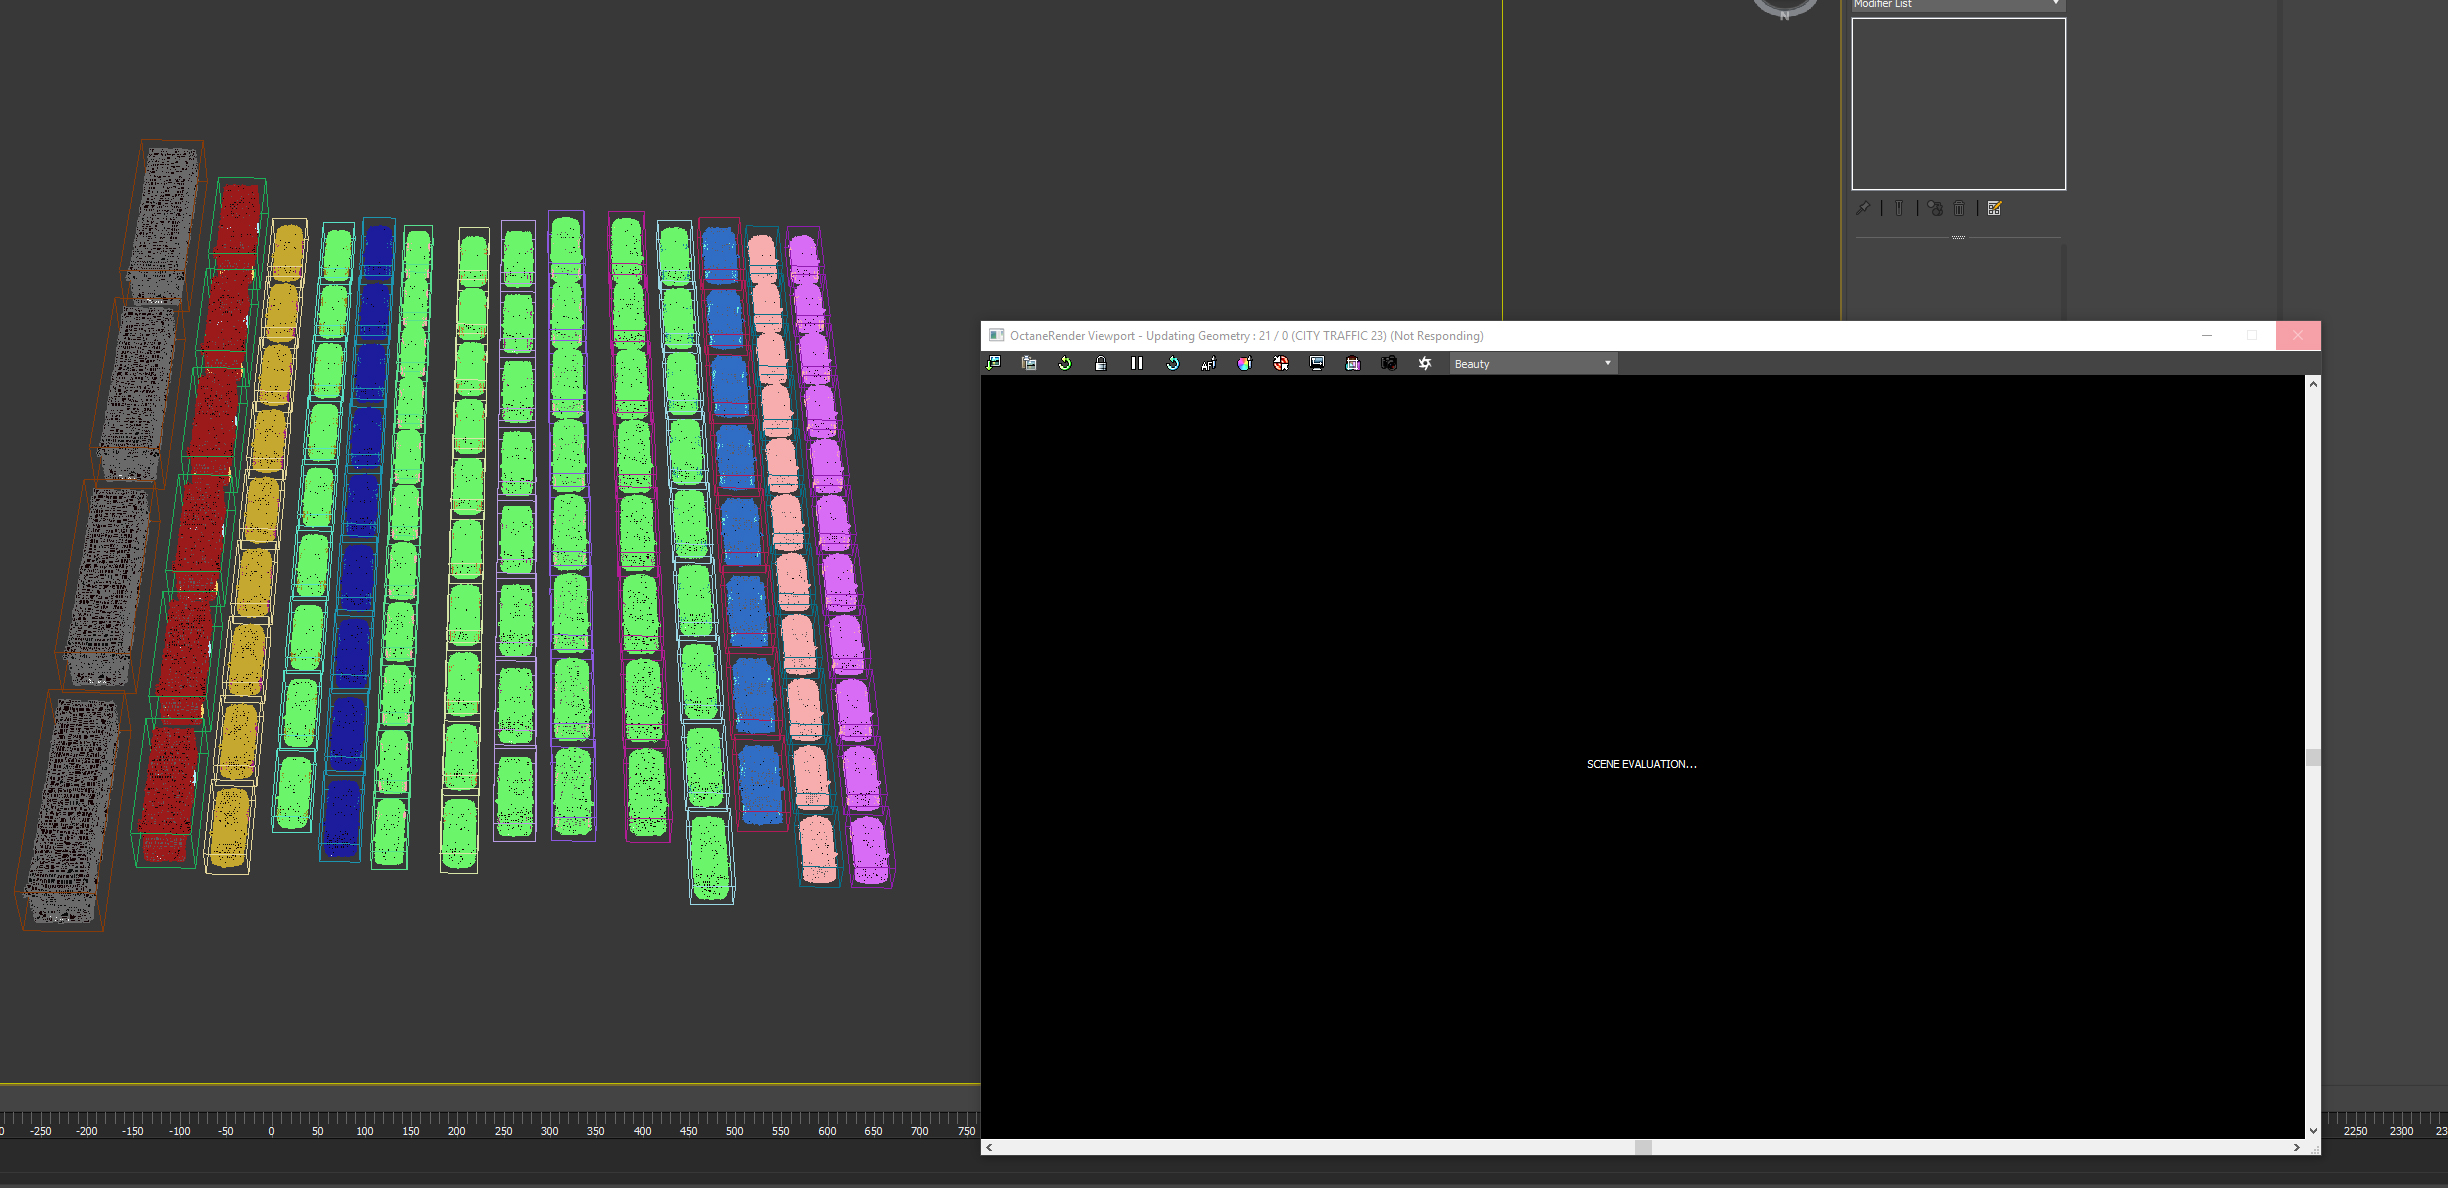Open the Beauty render pass dropdown
Screen dimensions: 2448x1188
(1533, 363)
